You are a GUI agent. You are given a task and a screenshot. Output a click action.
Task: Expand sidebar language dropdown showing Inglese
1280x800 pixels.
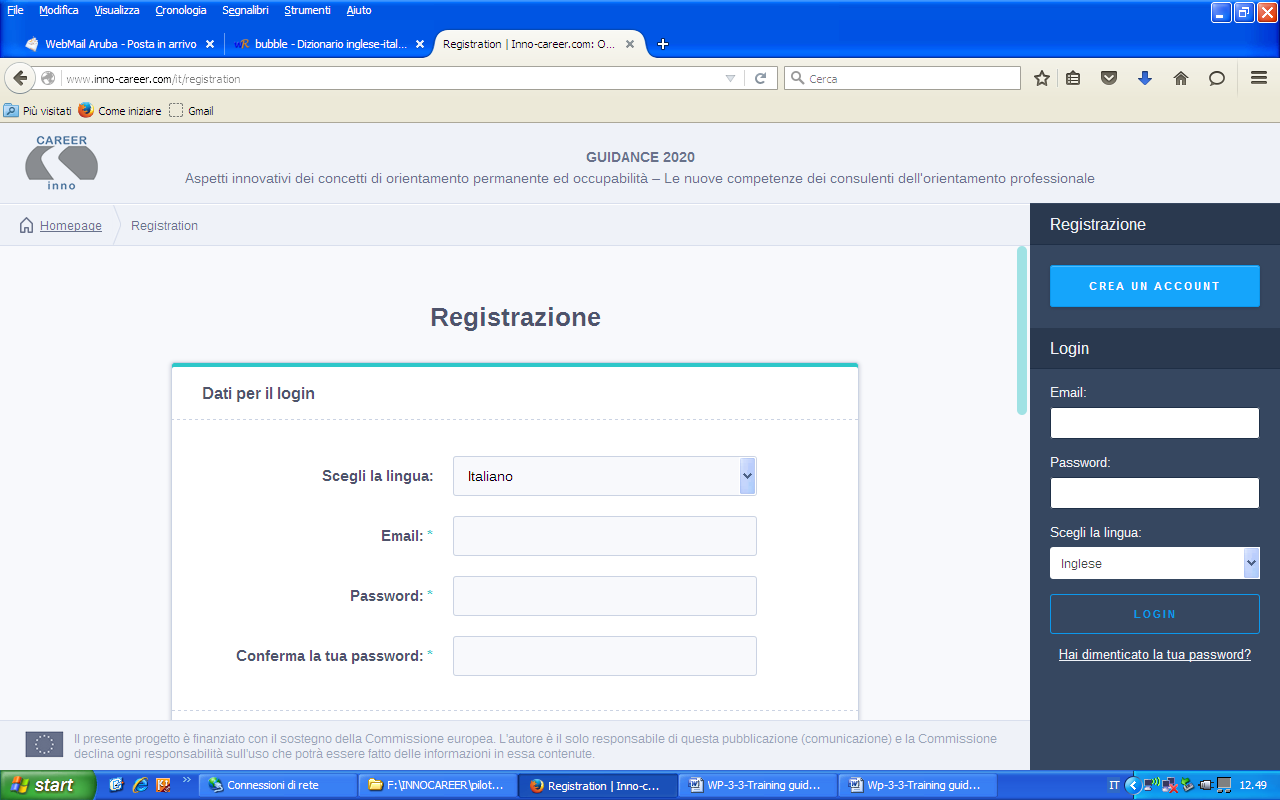[1155, 563]
